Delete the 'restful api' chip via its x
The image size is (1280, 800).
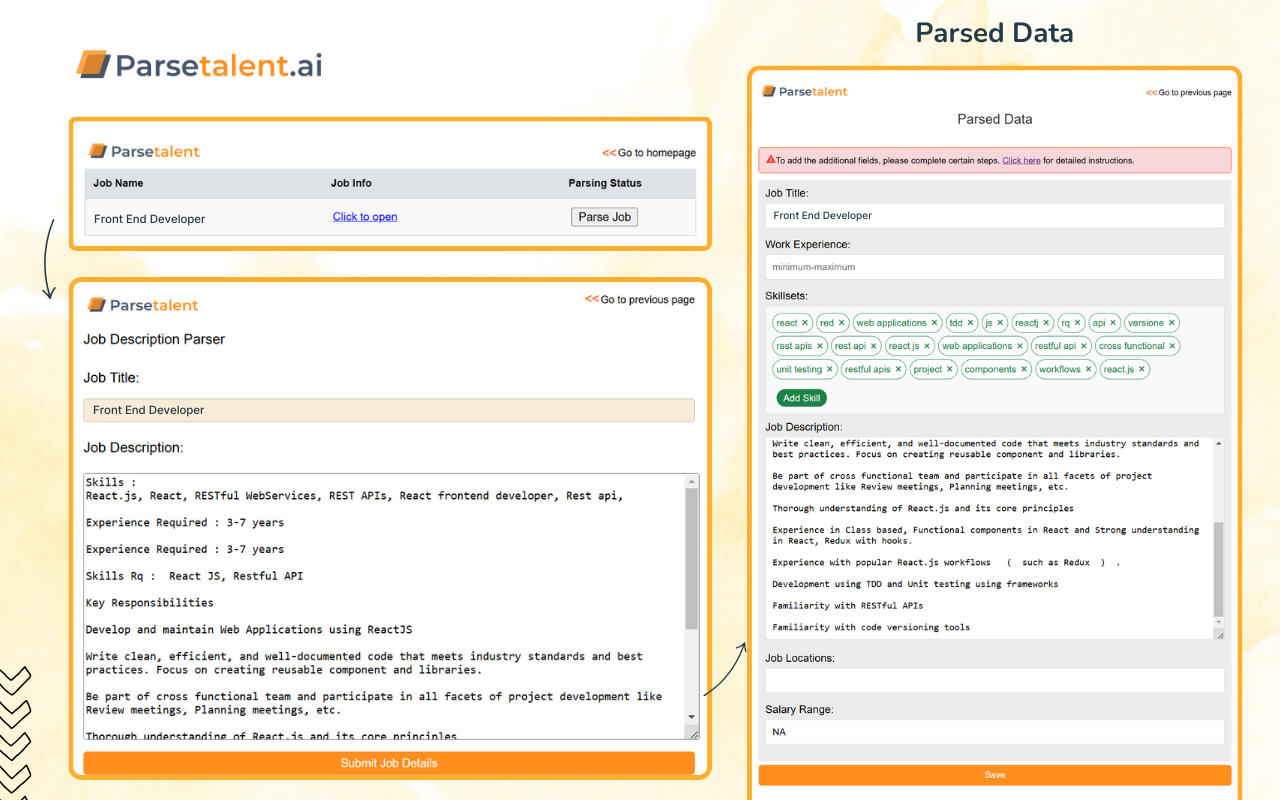click(1084, 346)
